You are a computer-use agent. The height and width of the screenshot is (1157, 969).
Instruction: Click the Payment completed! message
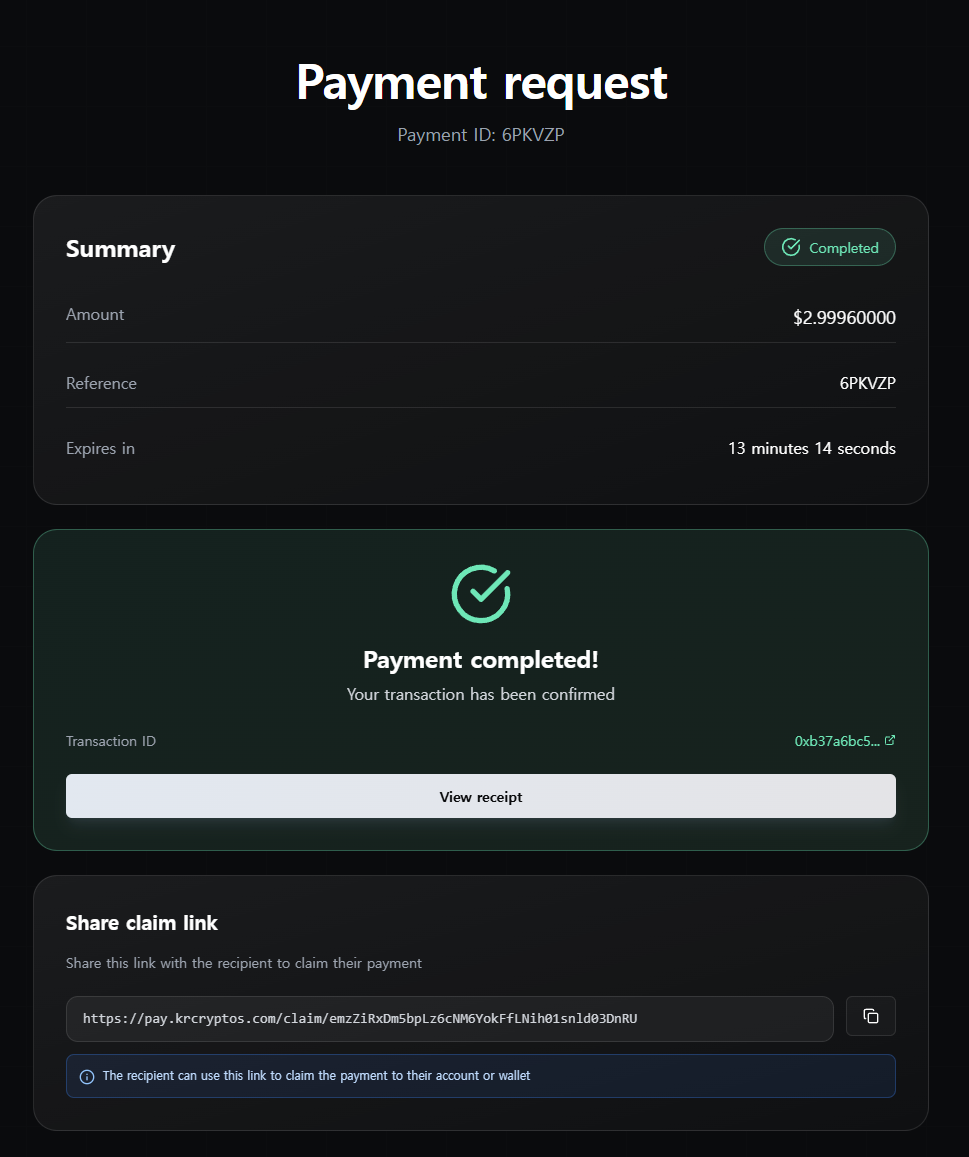pos(481,660)
